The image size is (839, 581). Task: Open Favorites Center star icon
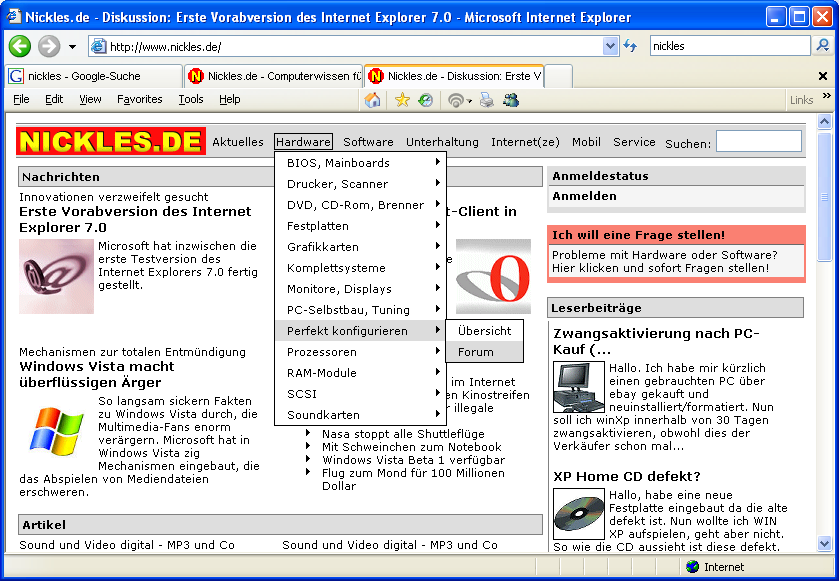pos(402,100)
